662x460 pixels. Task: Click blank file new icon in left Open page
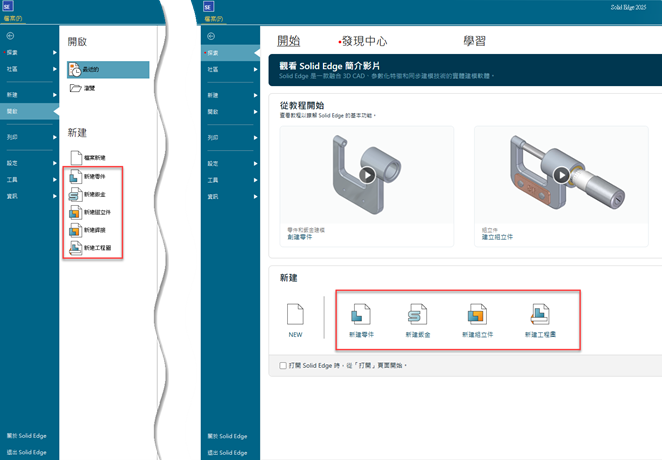(x=76, y=157)
